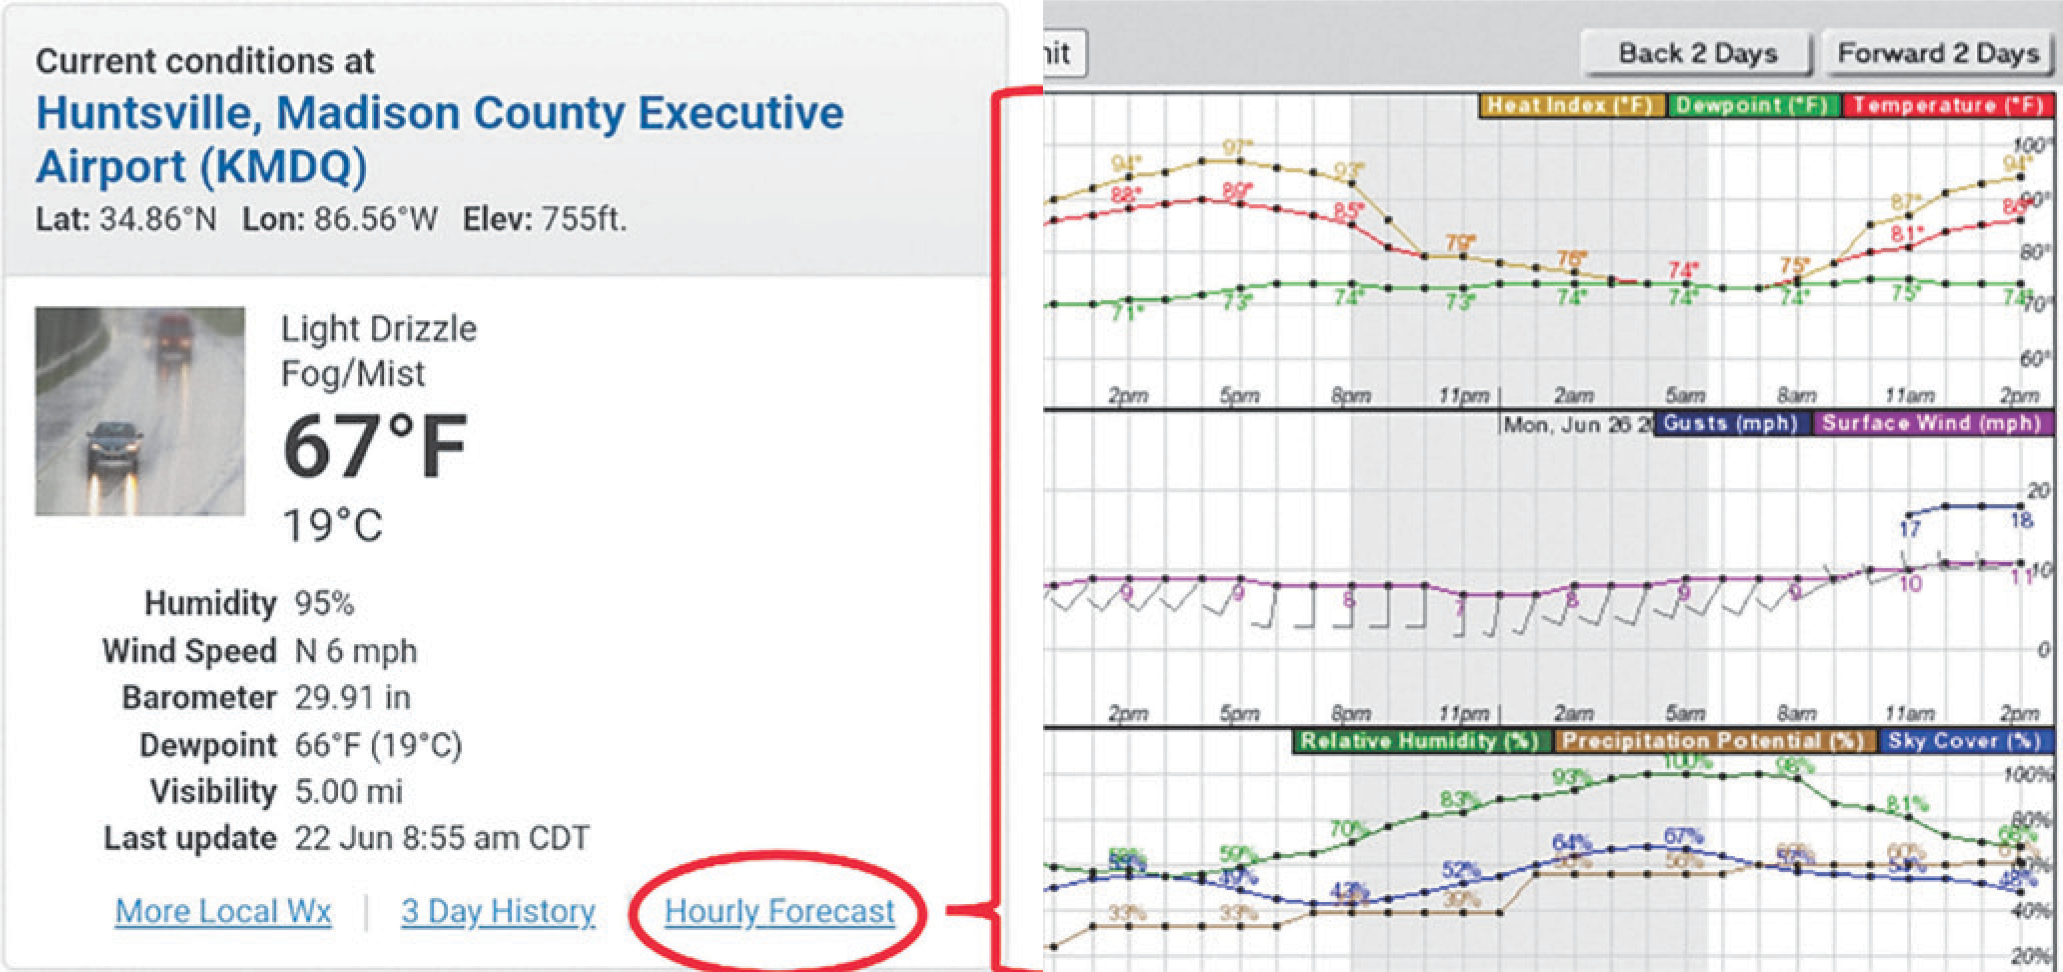Click the Gusts (mph) legend label
The height and width of the screenshot is (972, 2063).
click(1731, 423)
